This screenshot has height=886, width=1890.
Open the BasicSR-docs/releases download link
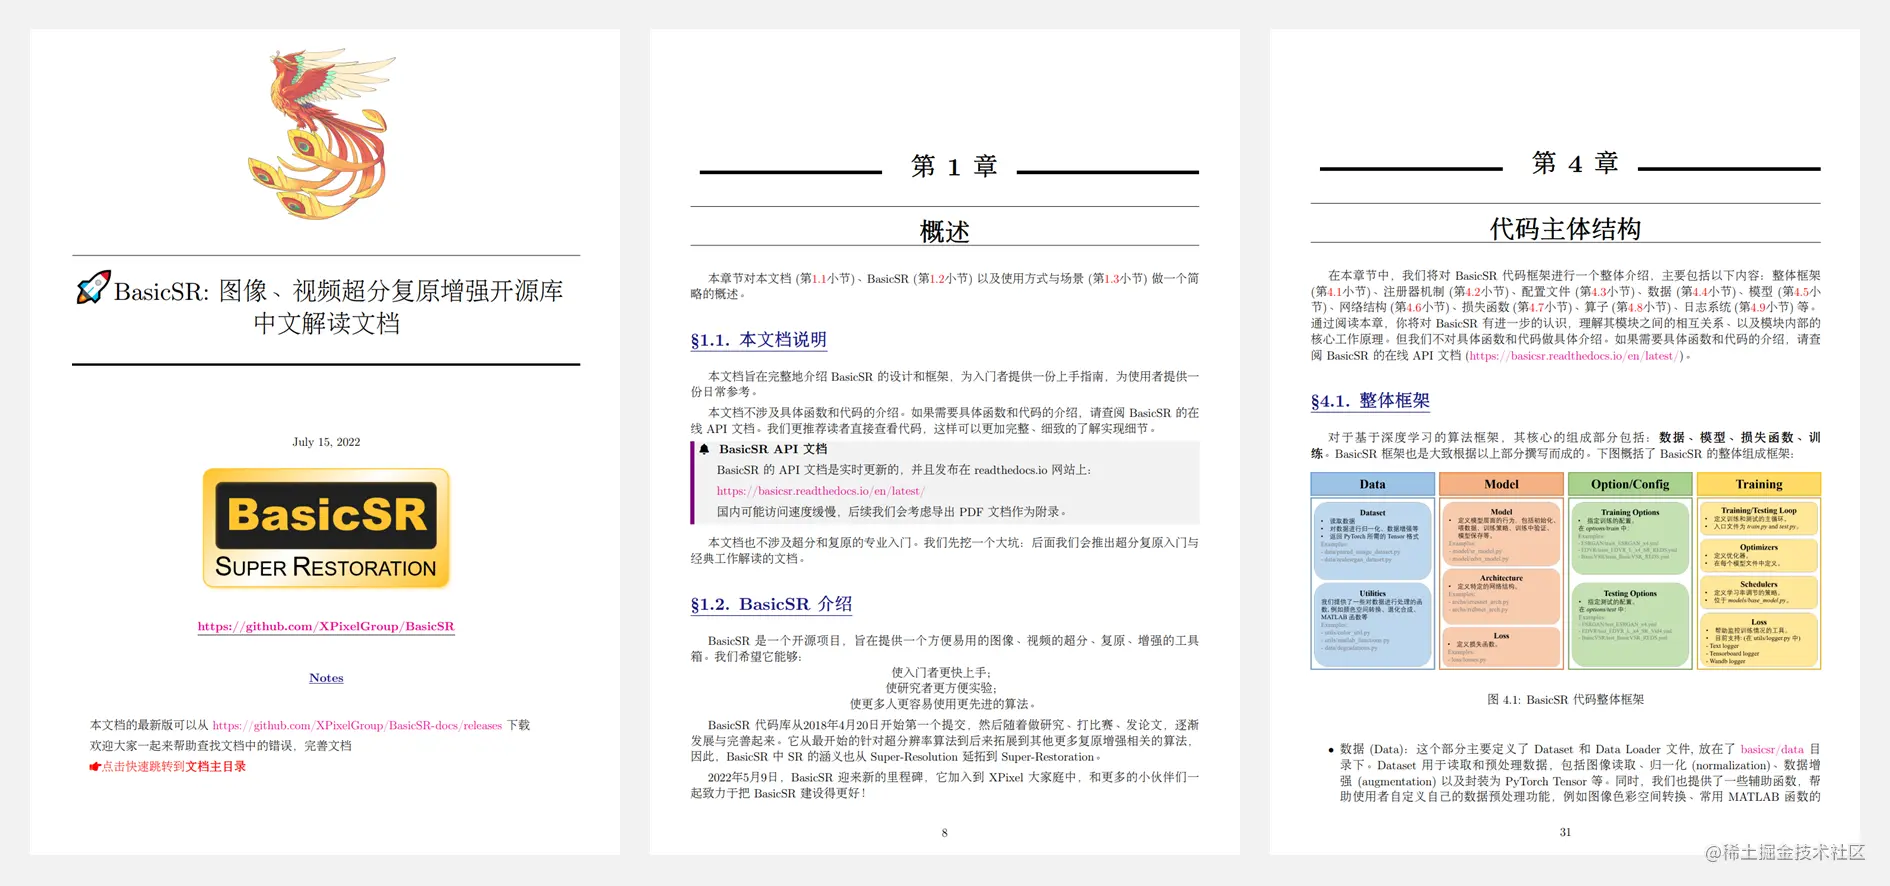pos(357,725)
